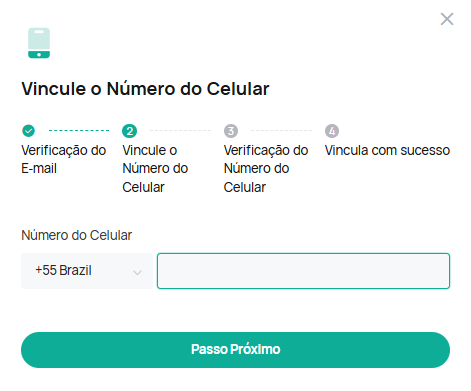Select the step 3 circle icon
Image resolution: width=471 pixels, height=391 pixels.
tap(231, 131)
